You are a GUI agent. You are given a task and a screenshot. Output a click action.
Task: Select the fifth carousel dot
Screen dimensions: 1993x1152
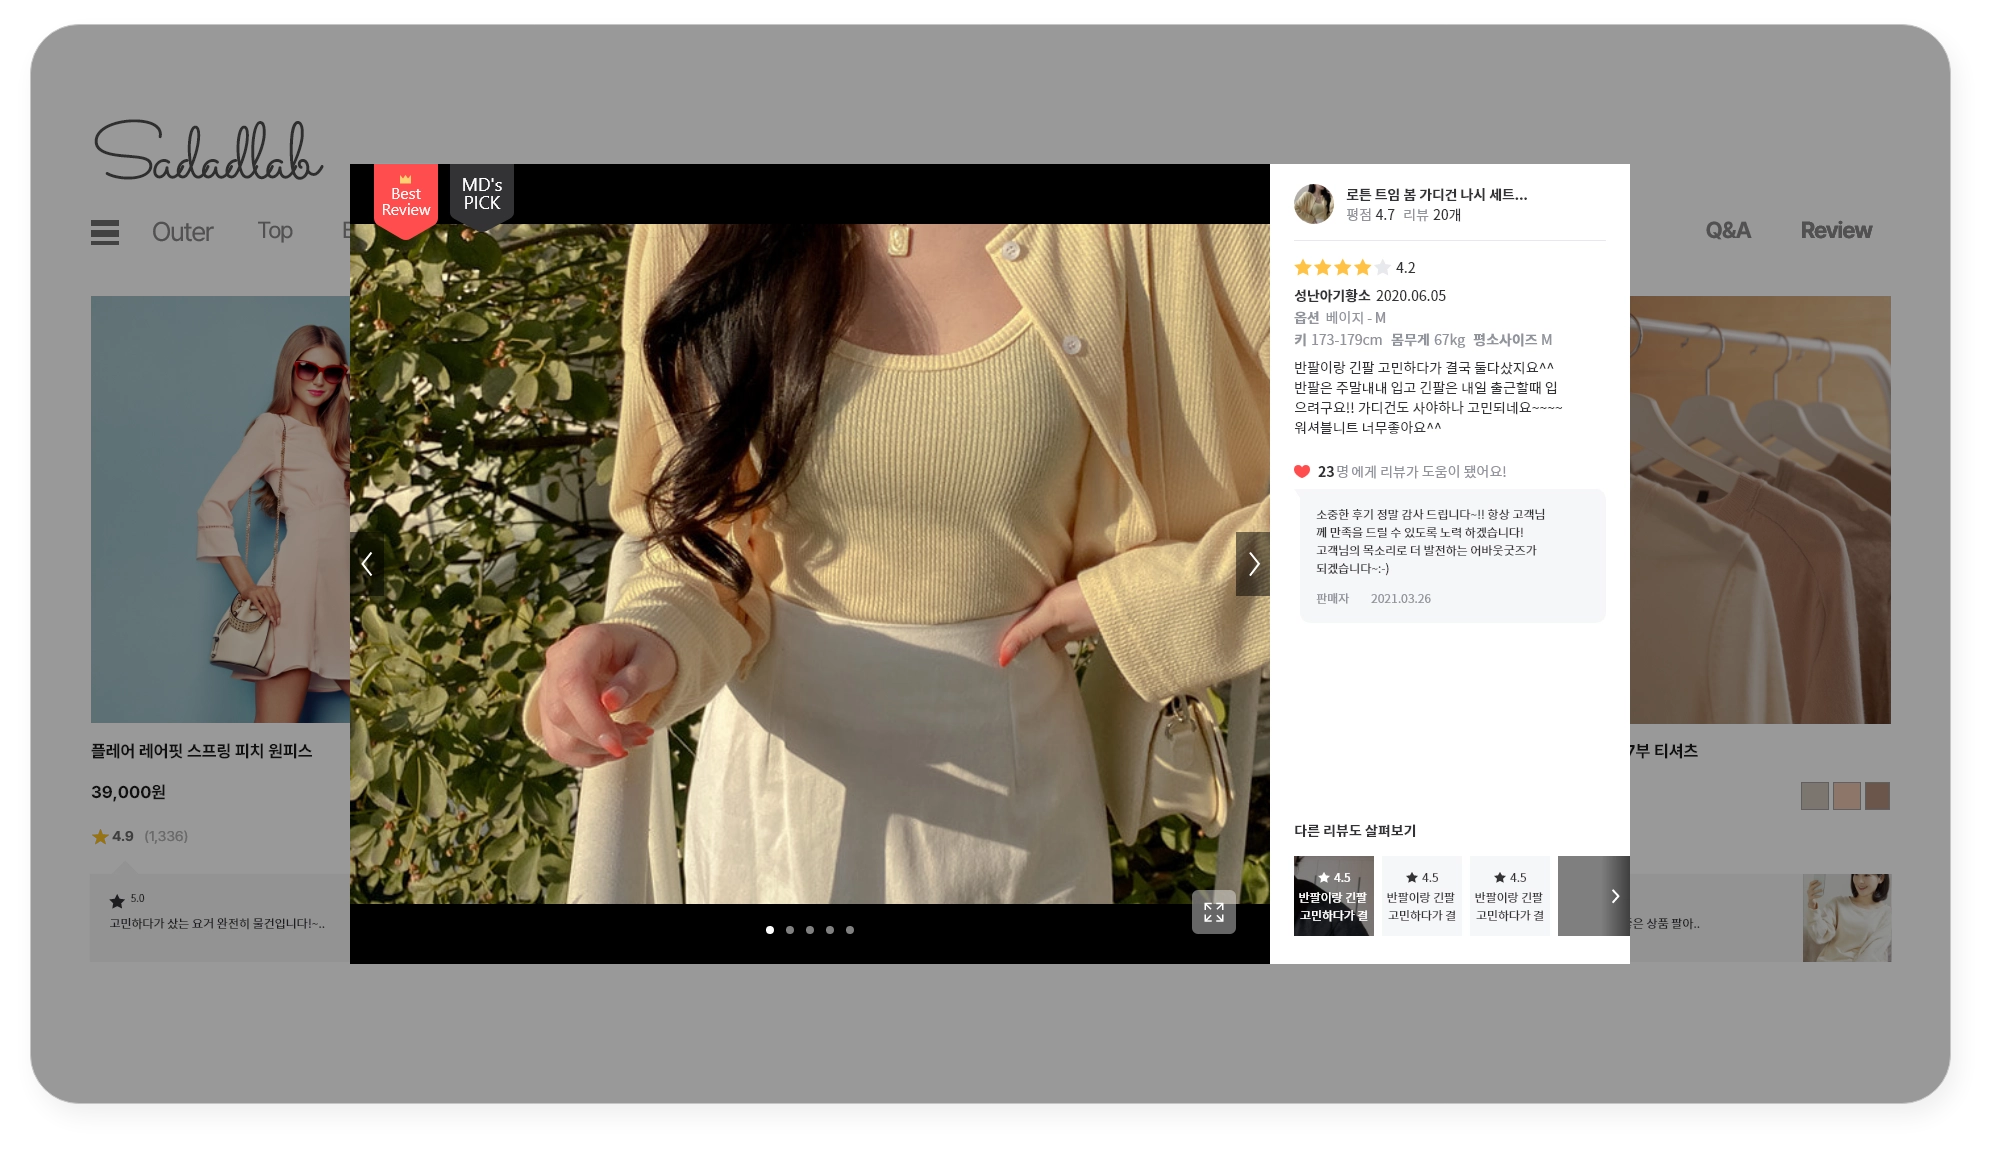coord(850,930)
